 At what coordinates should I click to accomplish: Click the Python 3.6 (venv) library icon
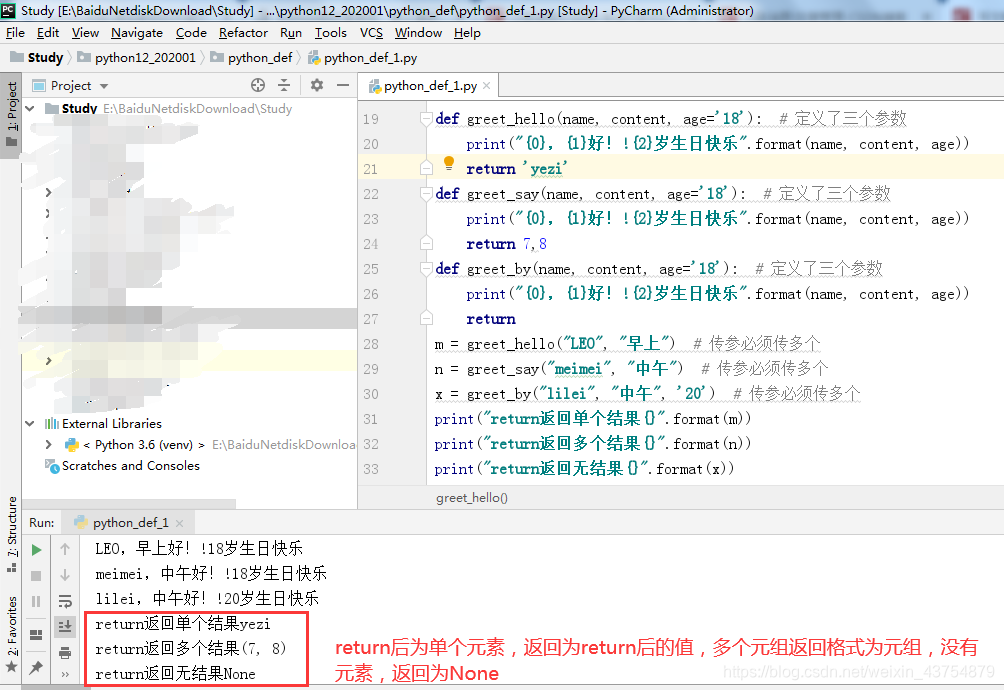pyautogui.click(x=72, y=445)
